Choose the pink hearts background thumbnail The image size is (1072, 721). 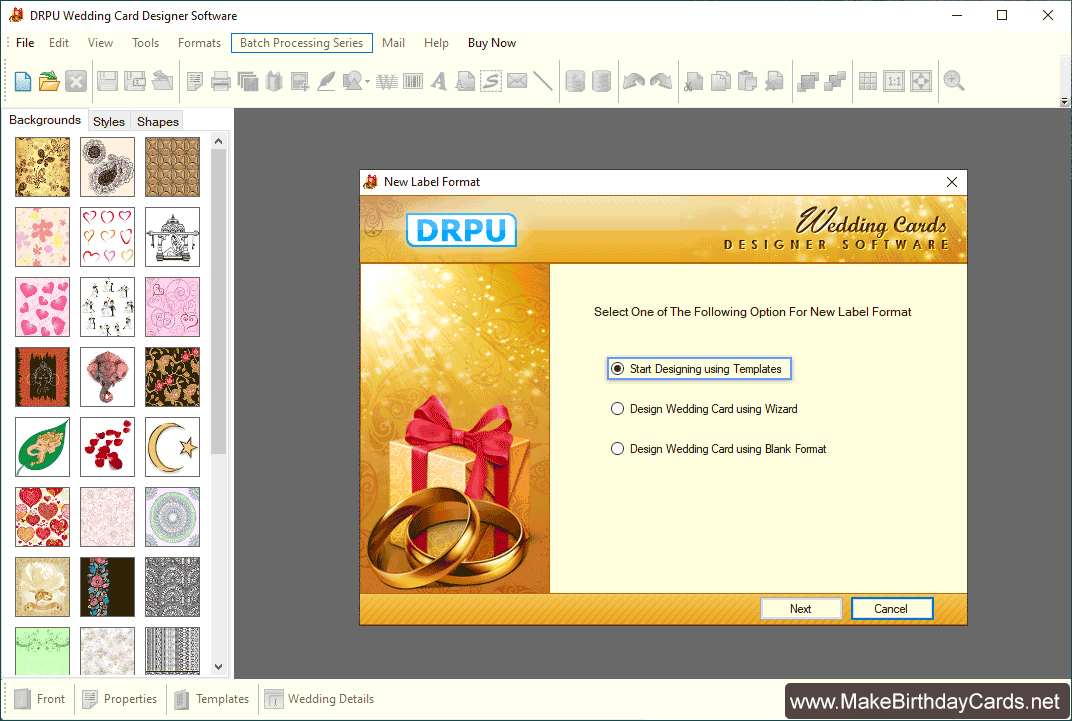[x=42, y=307]
